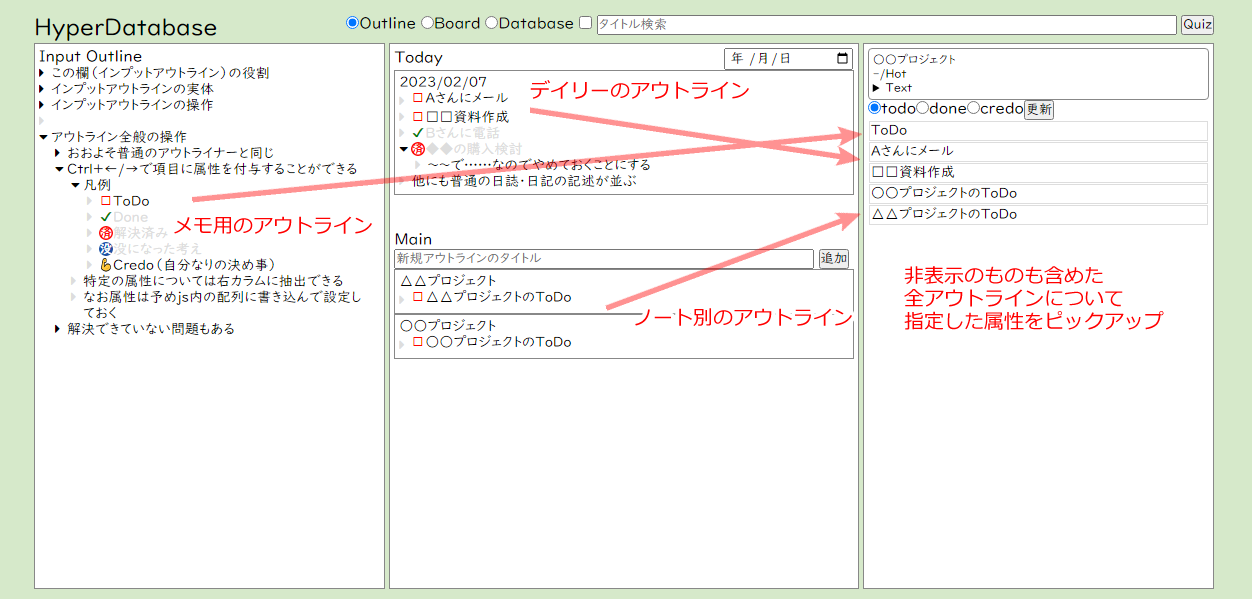This screenshot has height=599, width=1252.
Task: Click the green checkmark icon beside Done in the legend
Action: point(106,217)
